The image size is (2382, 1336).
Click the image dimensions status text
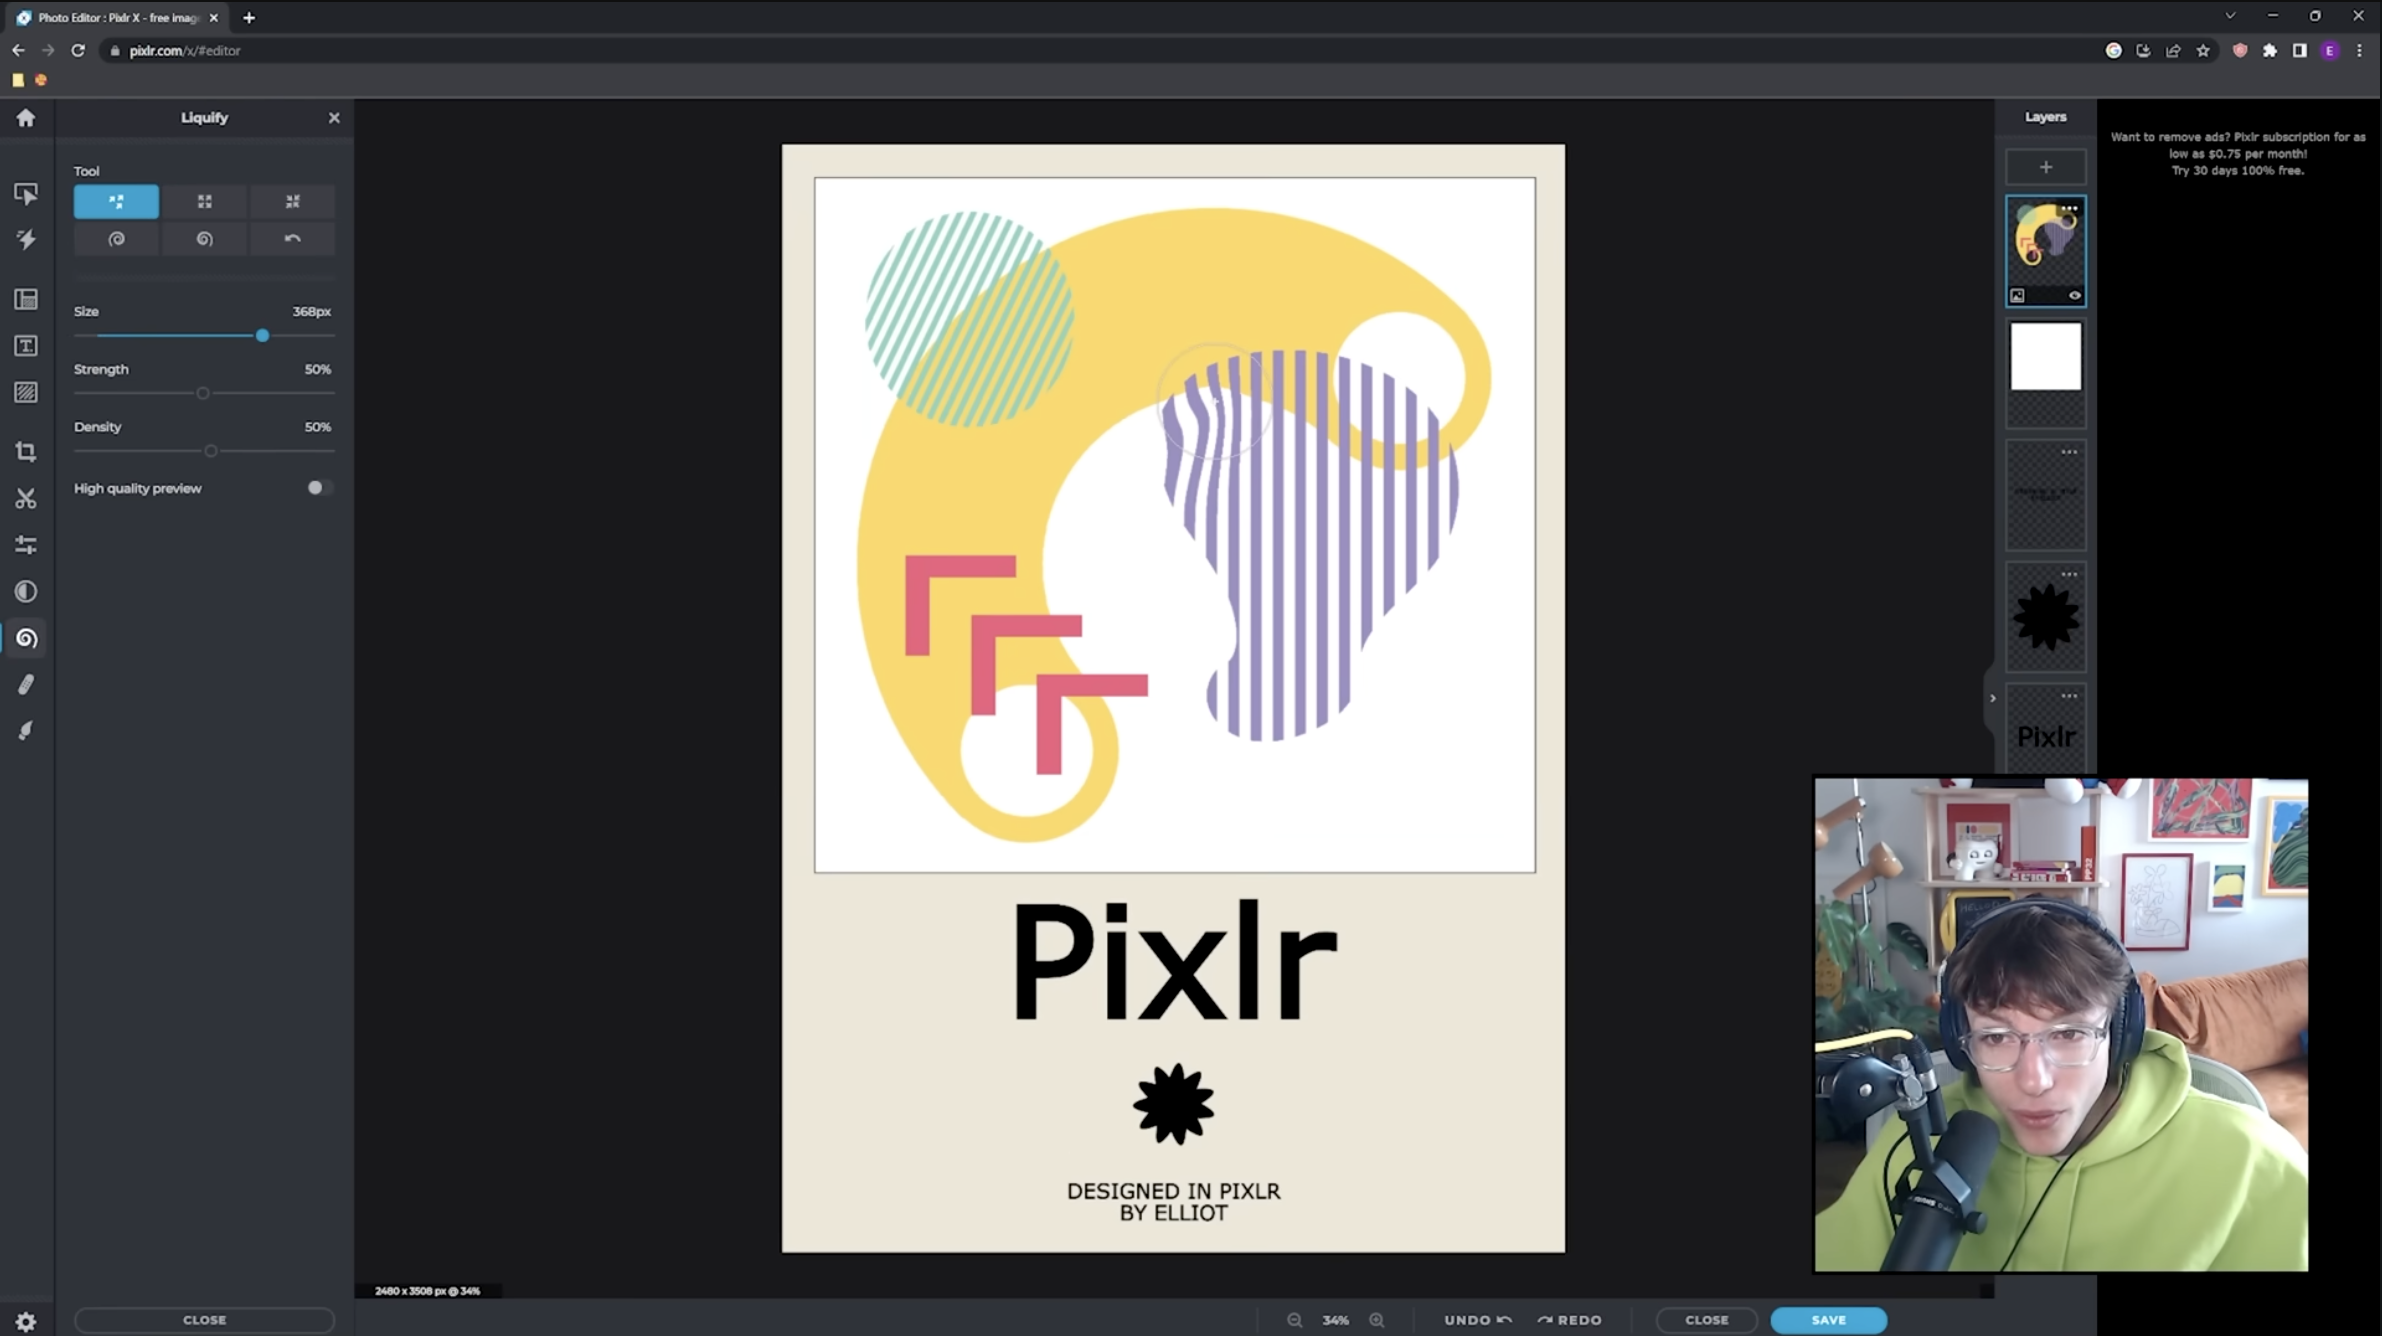tap(427, 1291)
